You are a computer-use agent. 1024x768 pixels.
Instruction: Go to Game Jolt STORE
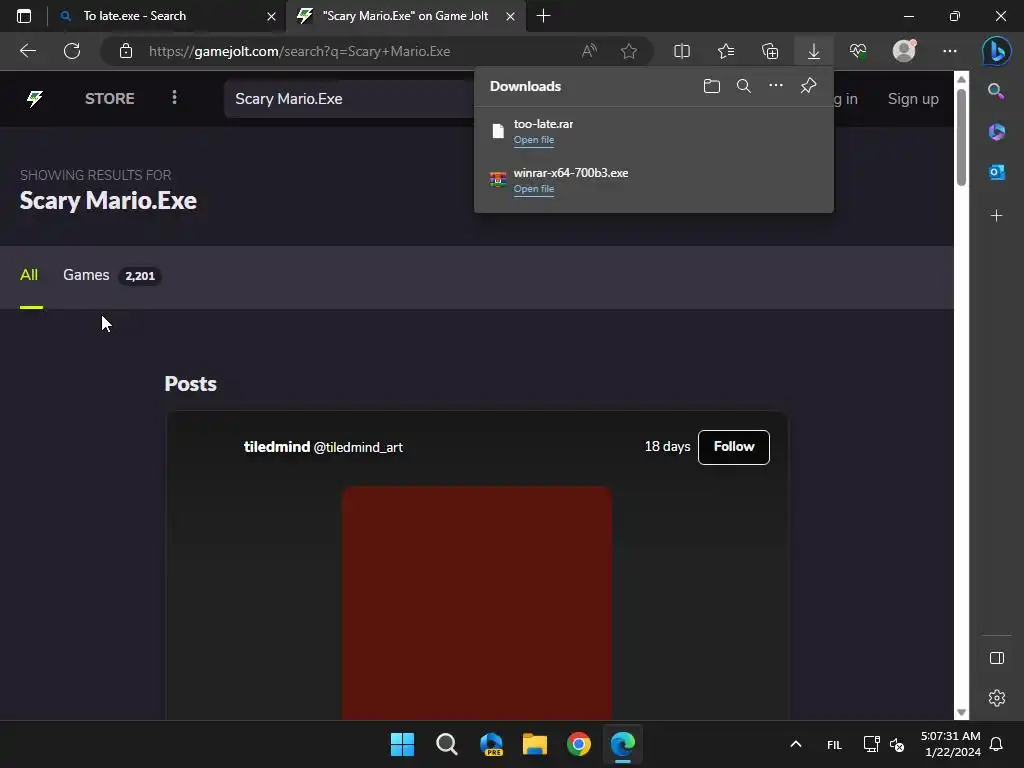point(110,99)
